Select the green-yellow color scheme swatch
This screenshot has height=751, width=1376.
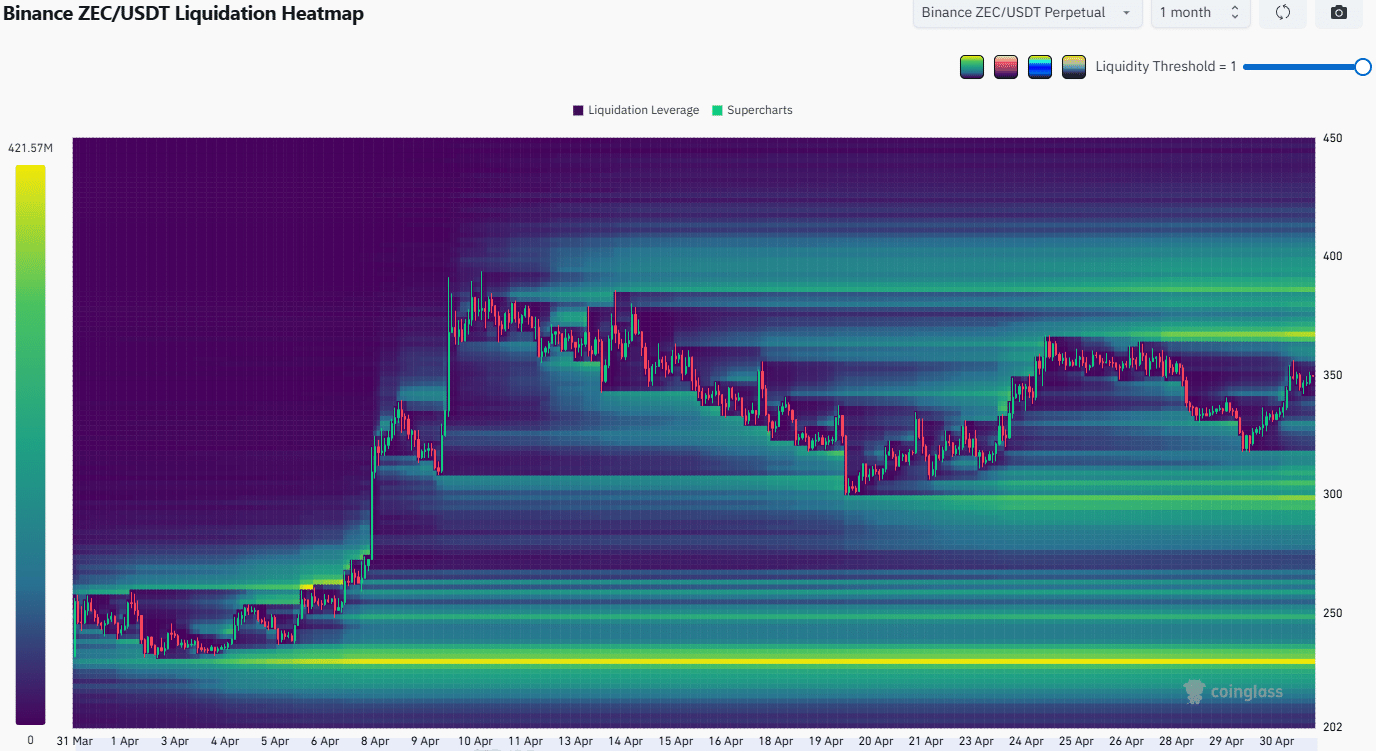(972, 67)
